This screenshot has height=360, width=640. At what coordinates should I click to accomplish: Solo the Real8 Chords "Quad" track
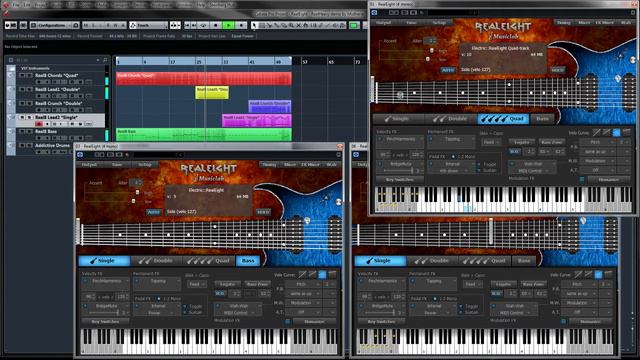click(29, 76)
